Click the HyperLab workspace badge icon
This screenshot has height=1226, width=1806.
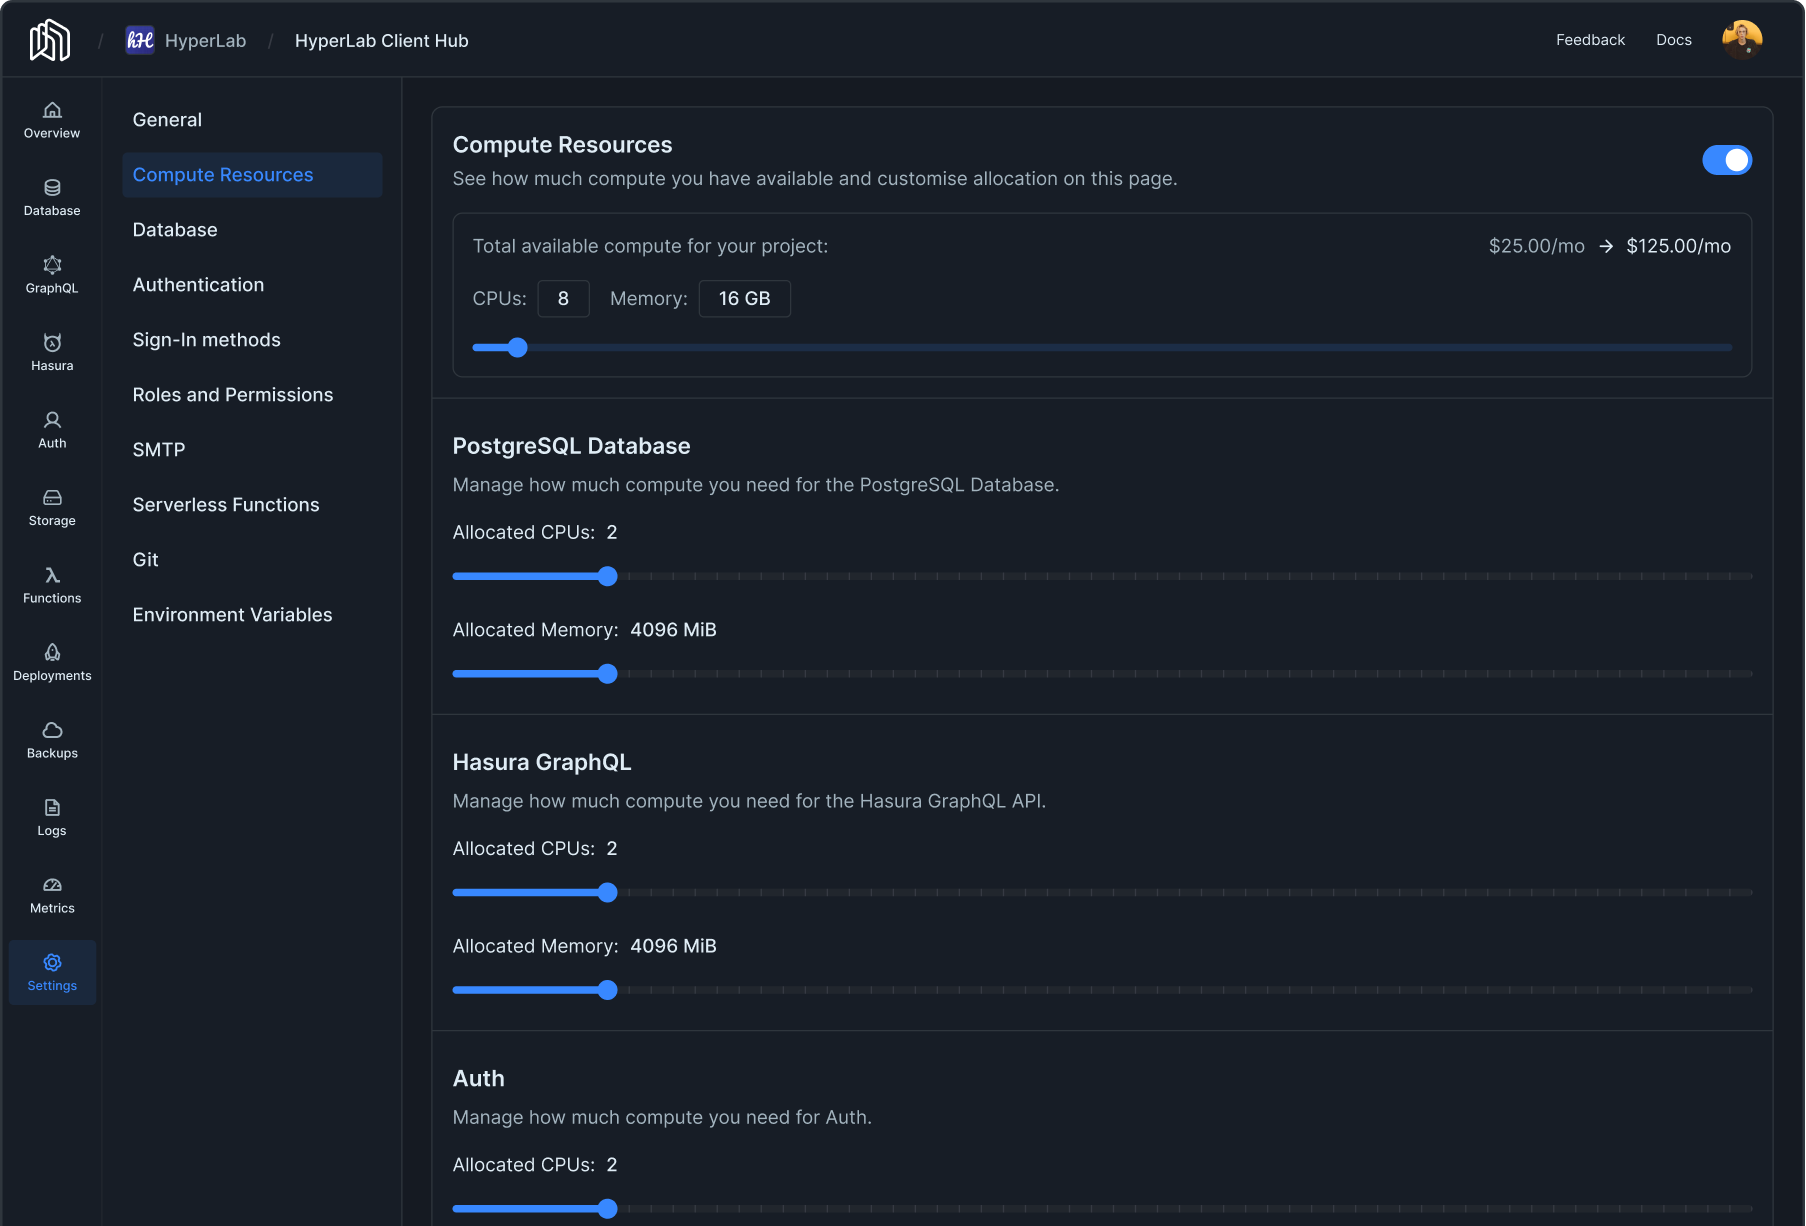coord(140,40)
